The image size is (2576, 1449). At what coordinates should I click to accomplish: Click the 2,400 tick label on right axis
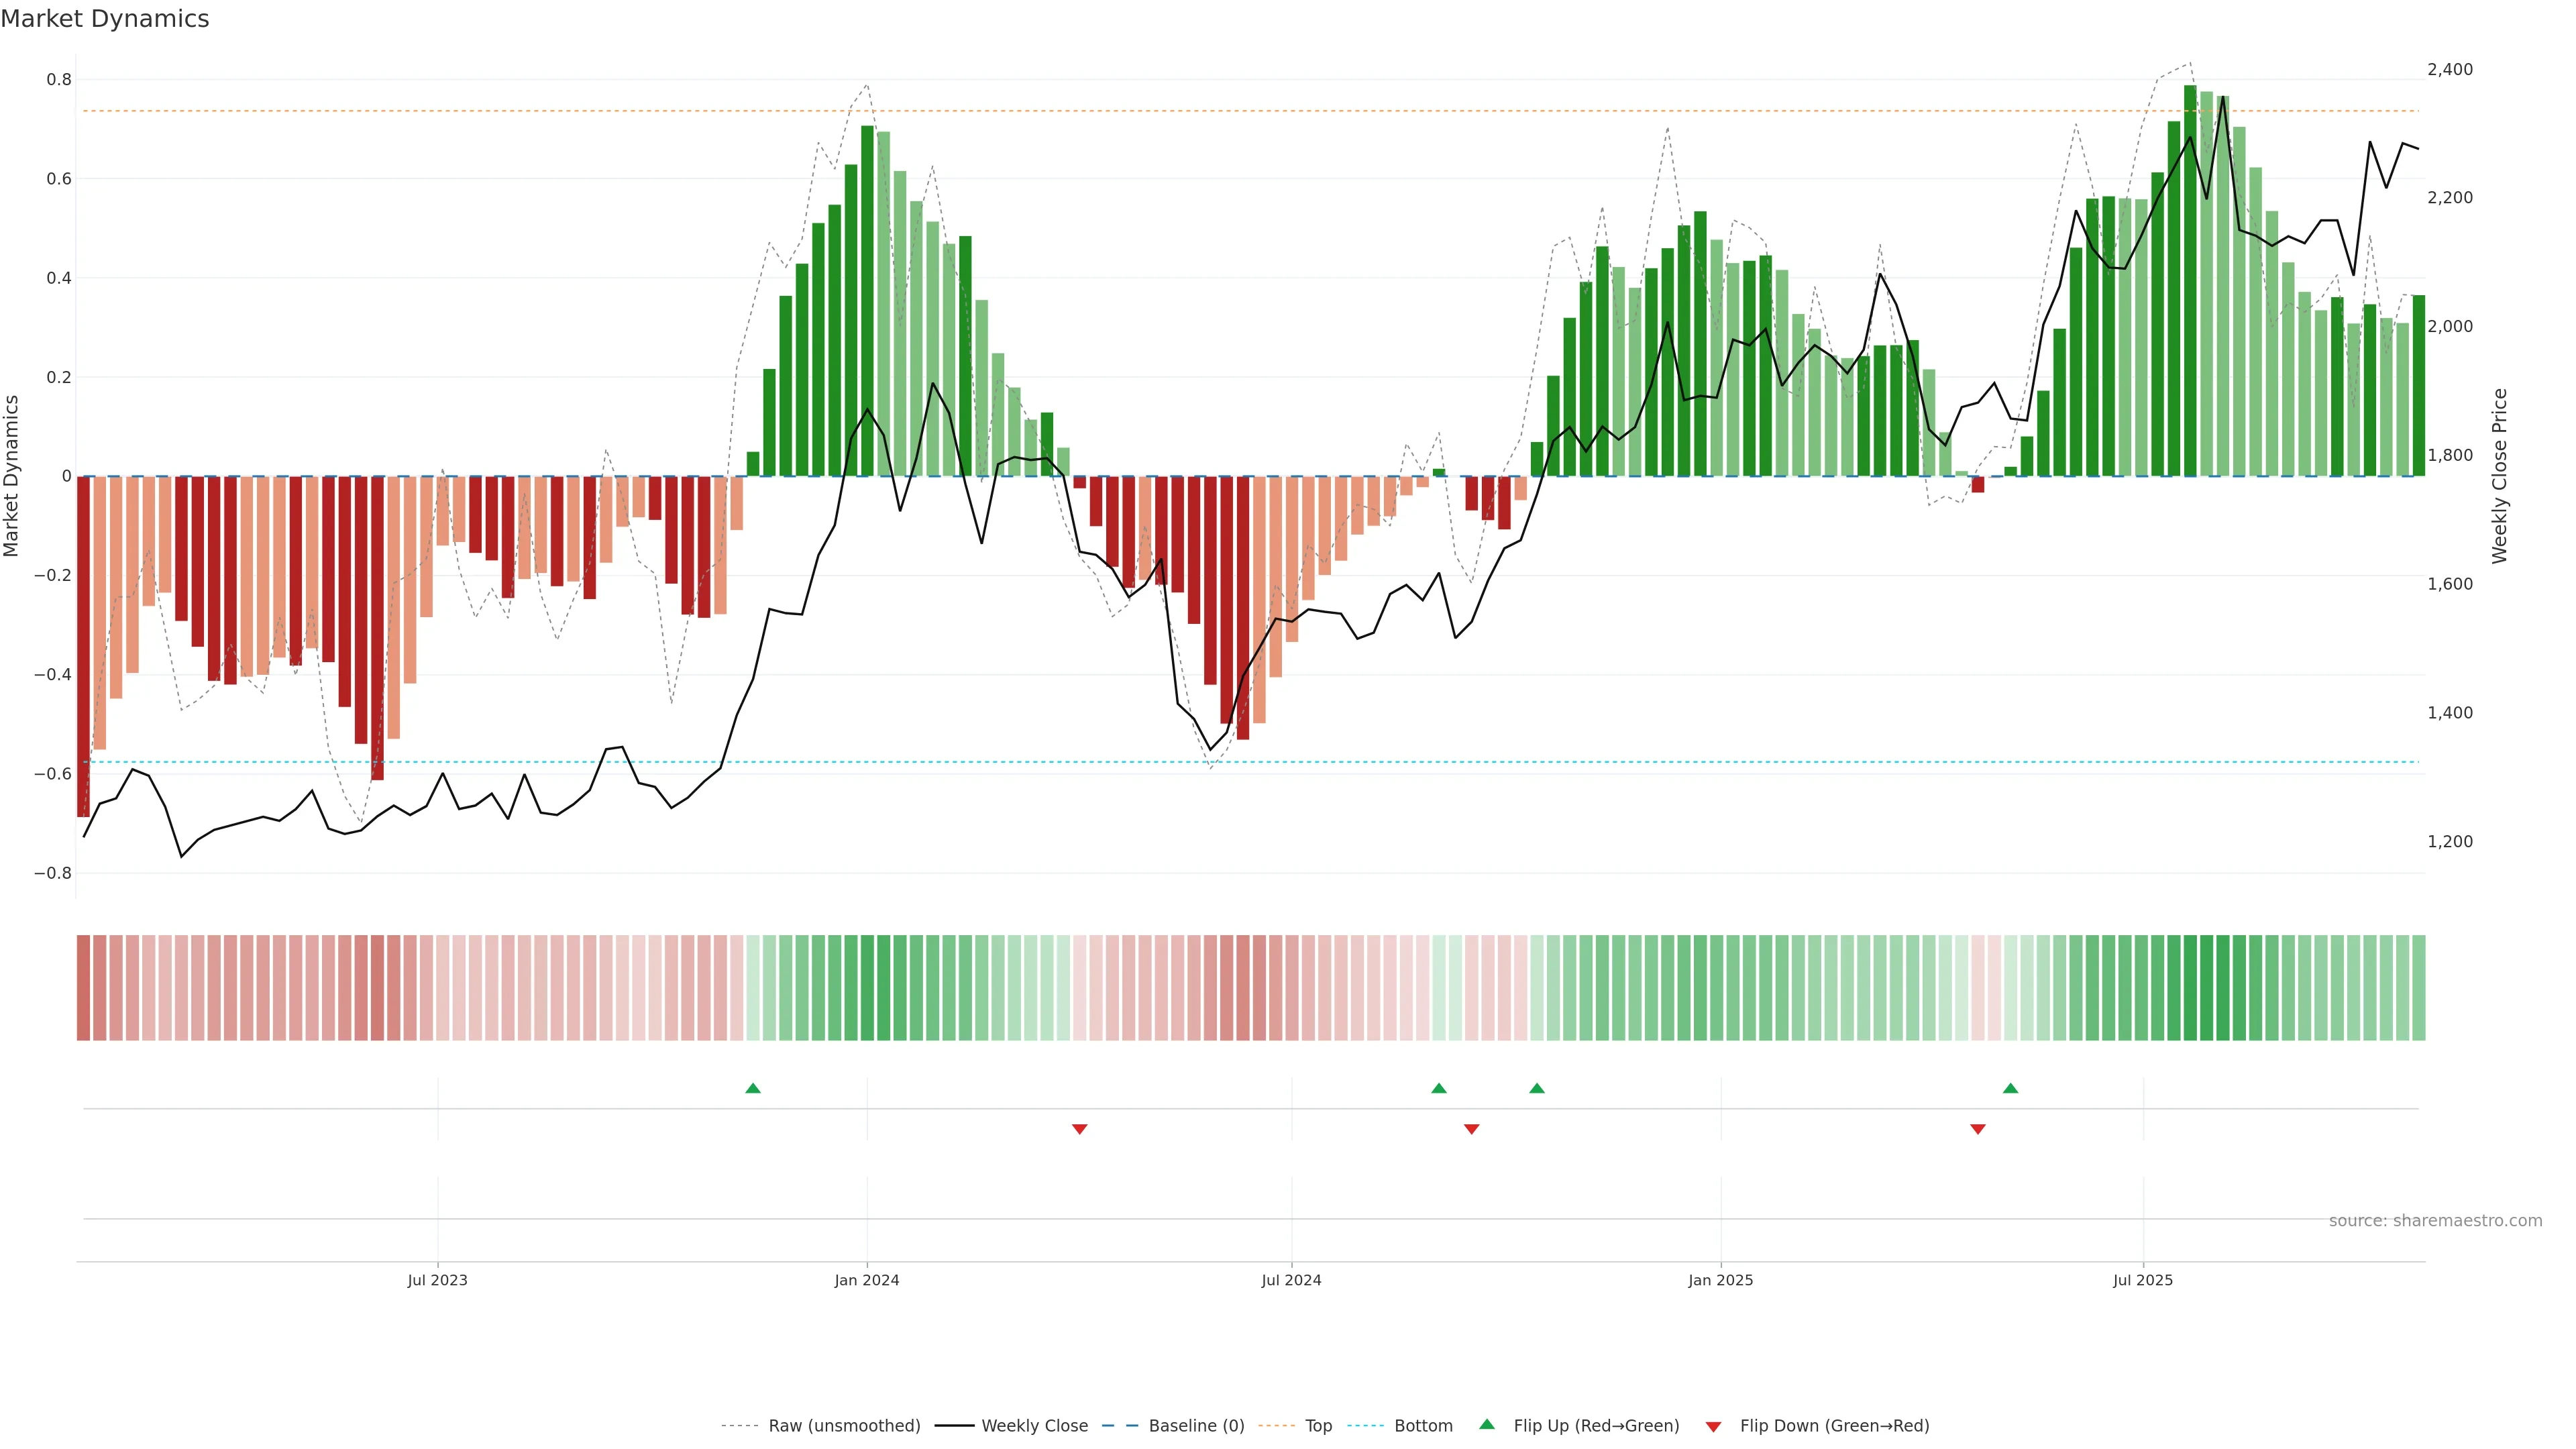[x=2450, y=69]
